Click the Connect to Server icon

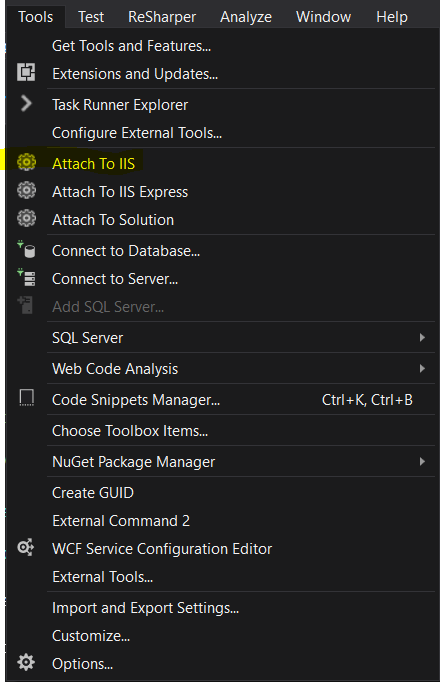[x=26, y=277]
